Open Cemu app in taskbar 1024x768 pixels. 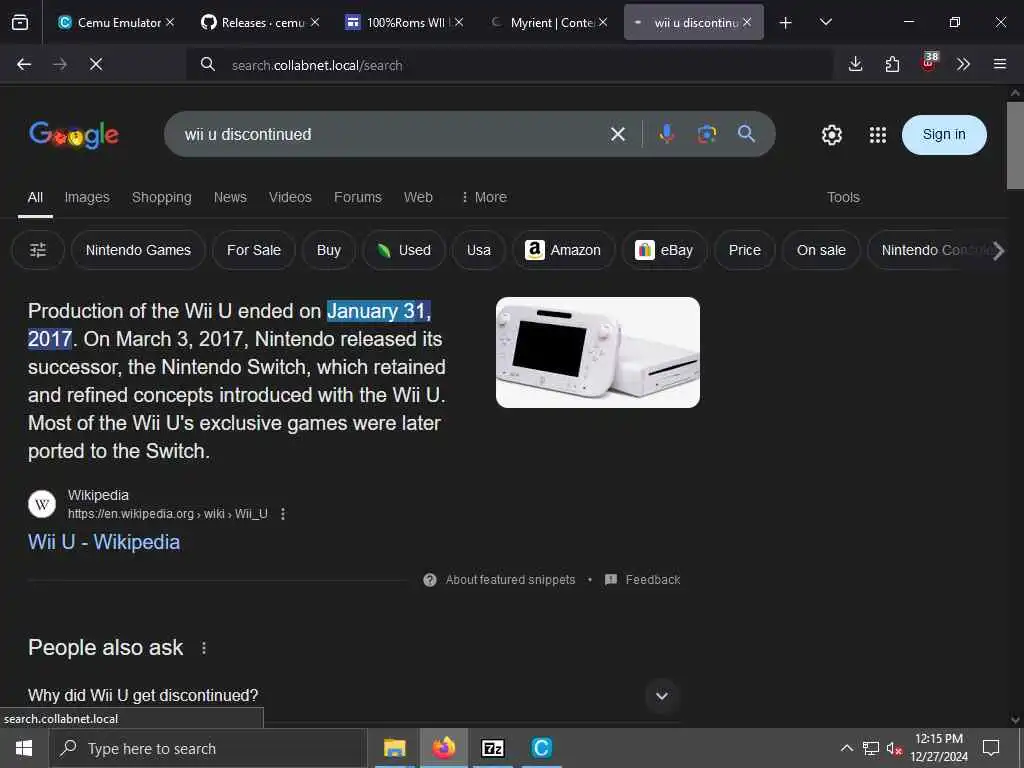click(541, 748)
